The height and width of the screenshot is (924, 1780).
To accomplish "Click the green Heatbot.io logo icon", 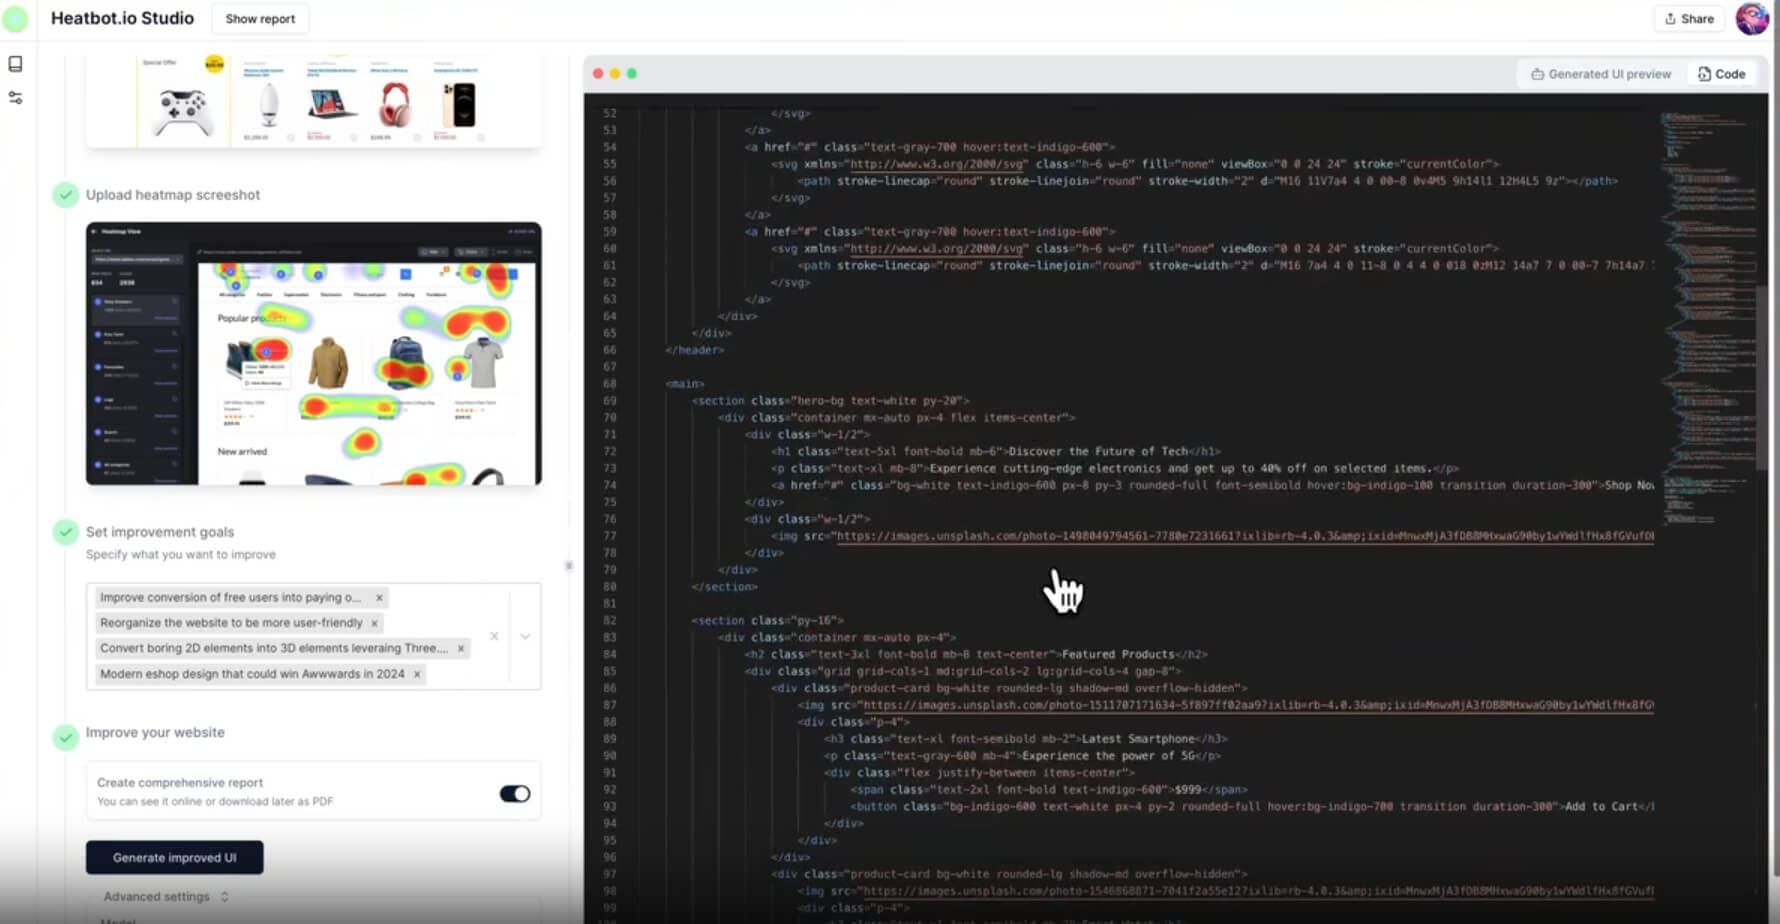I will click(x=16, y=19).
